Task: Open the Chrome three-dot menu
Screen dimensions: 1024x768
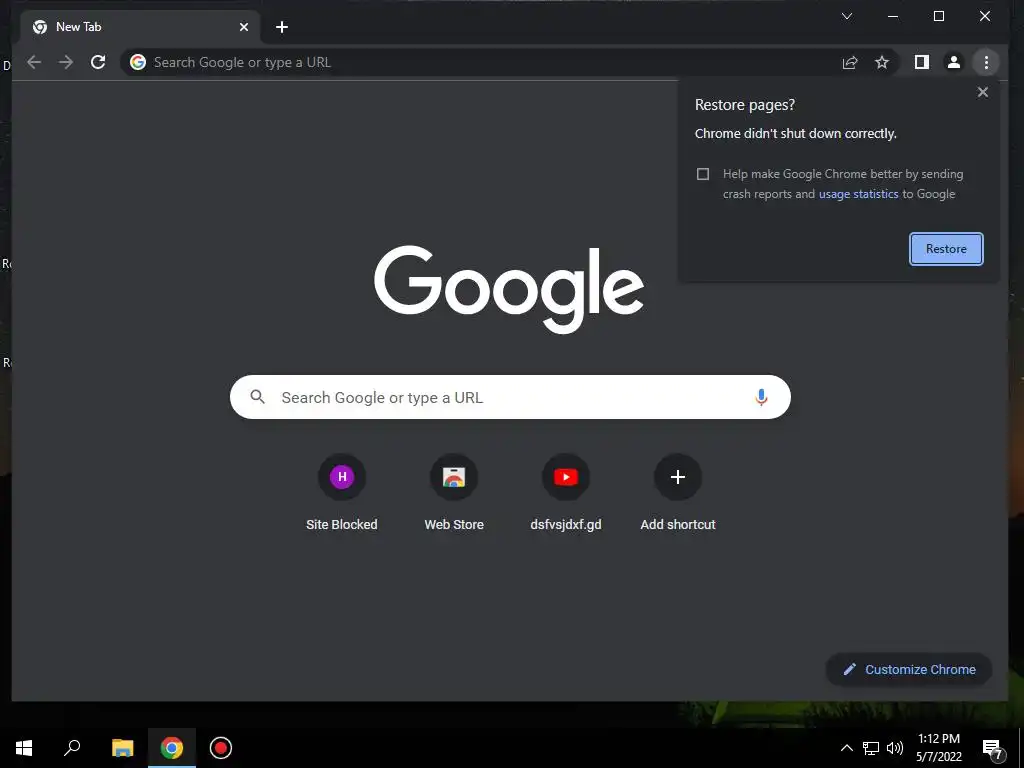Action: tap(986, 62)
